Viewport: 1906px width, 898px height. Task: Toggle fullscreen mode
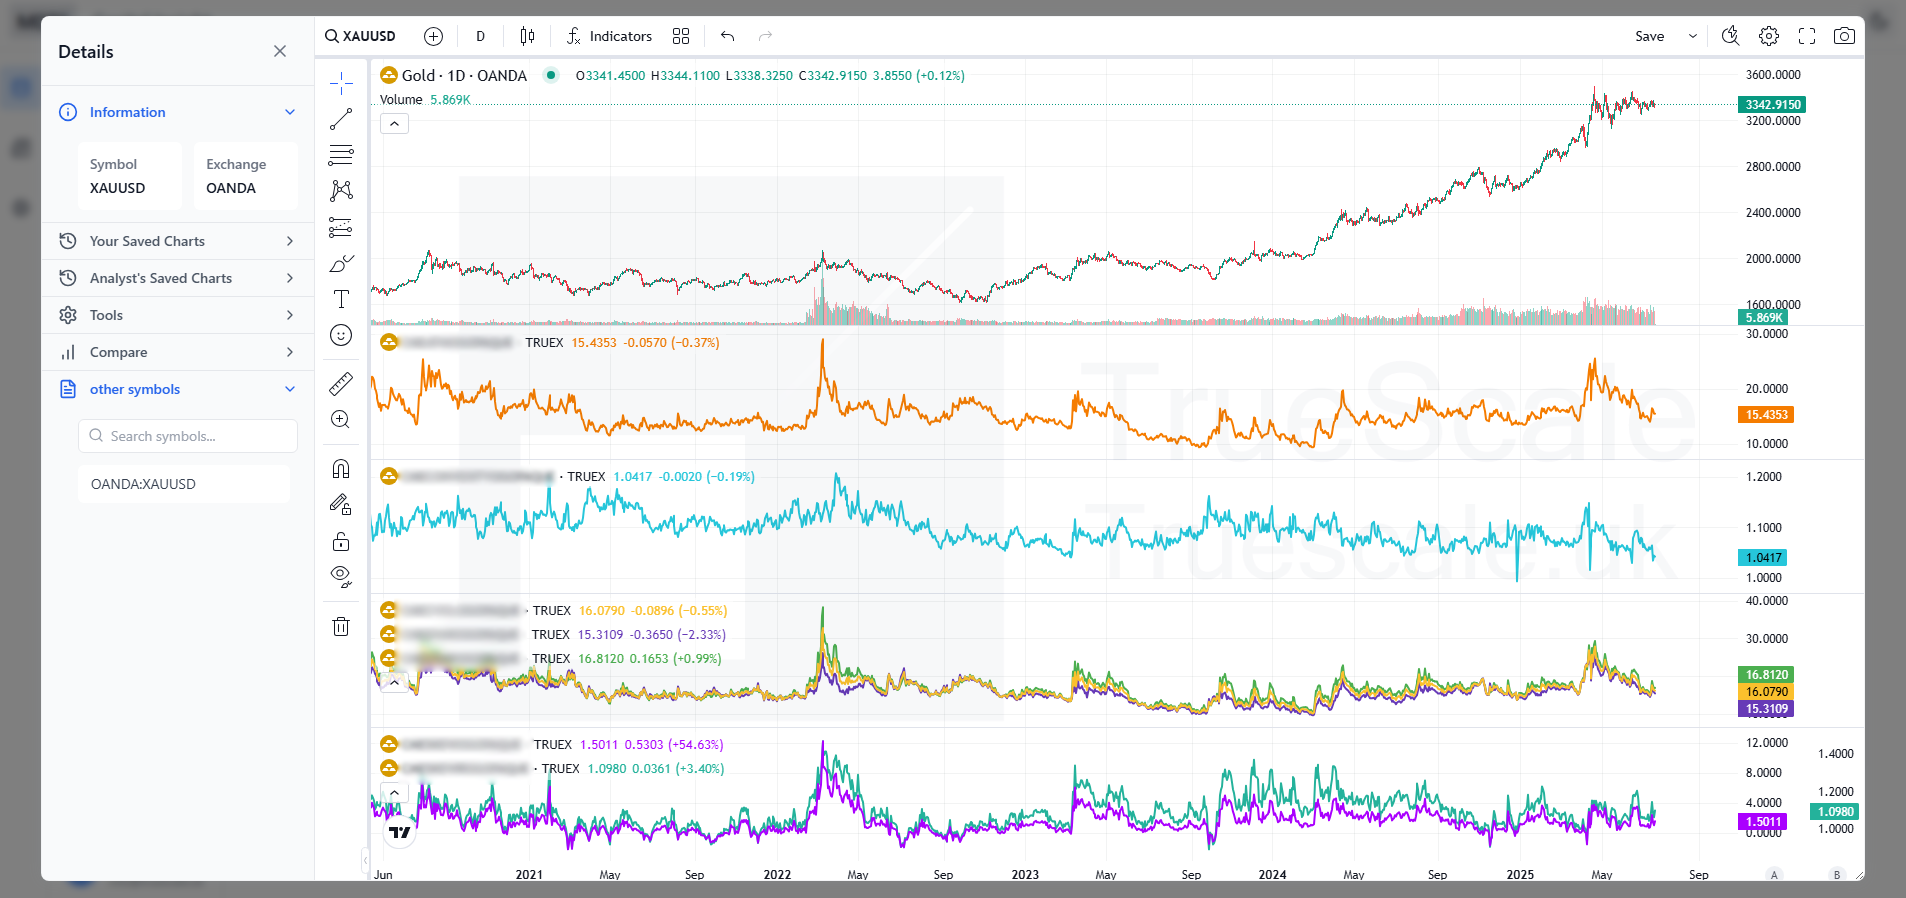pos(1807,36)
